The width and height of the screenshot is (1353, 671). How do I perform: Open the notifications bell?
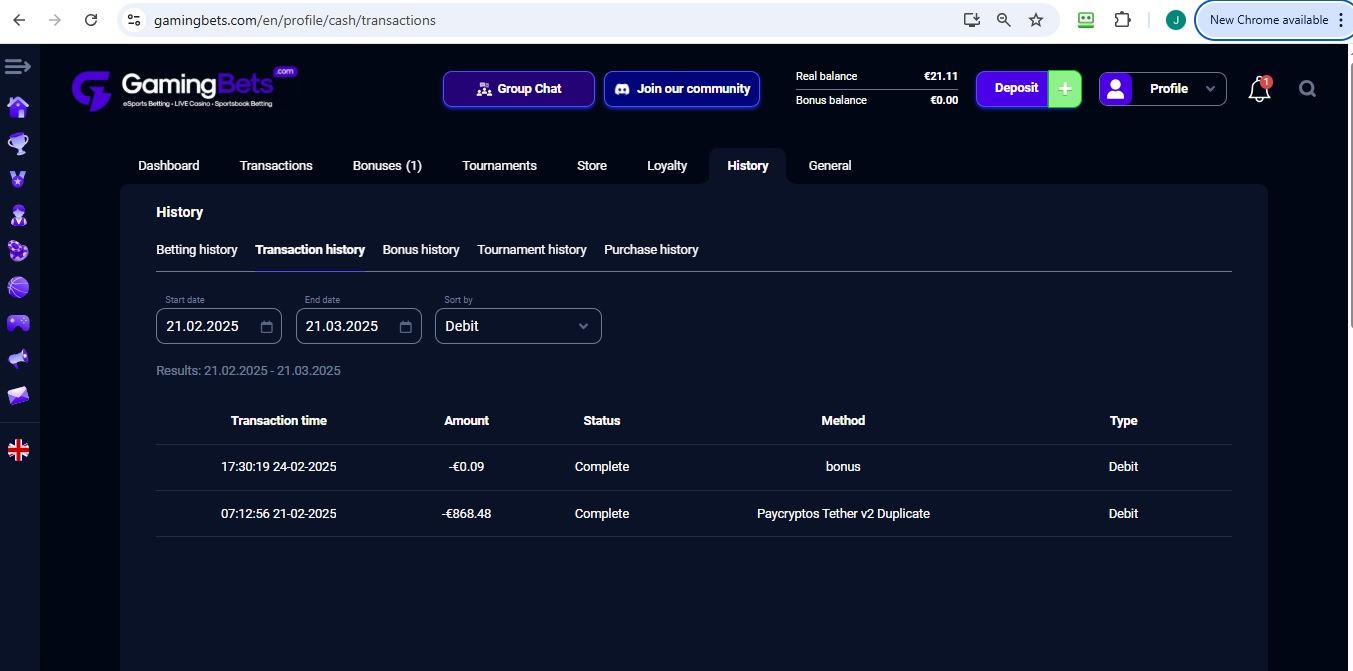point(1259,89)
